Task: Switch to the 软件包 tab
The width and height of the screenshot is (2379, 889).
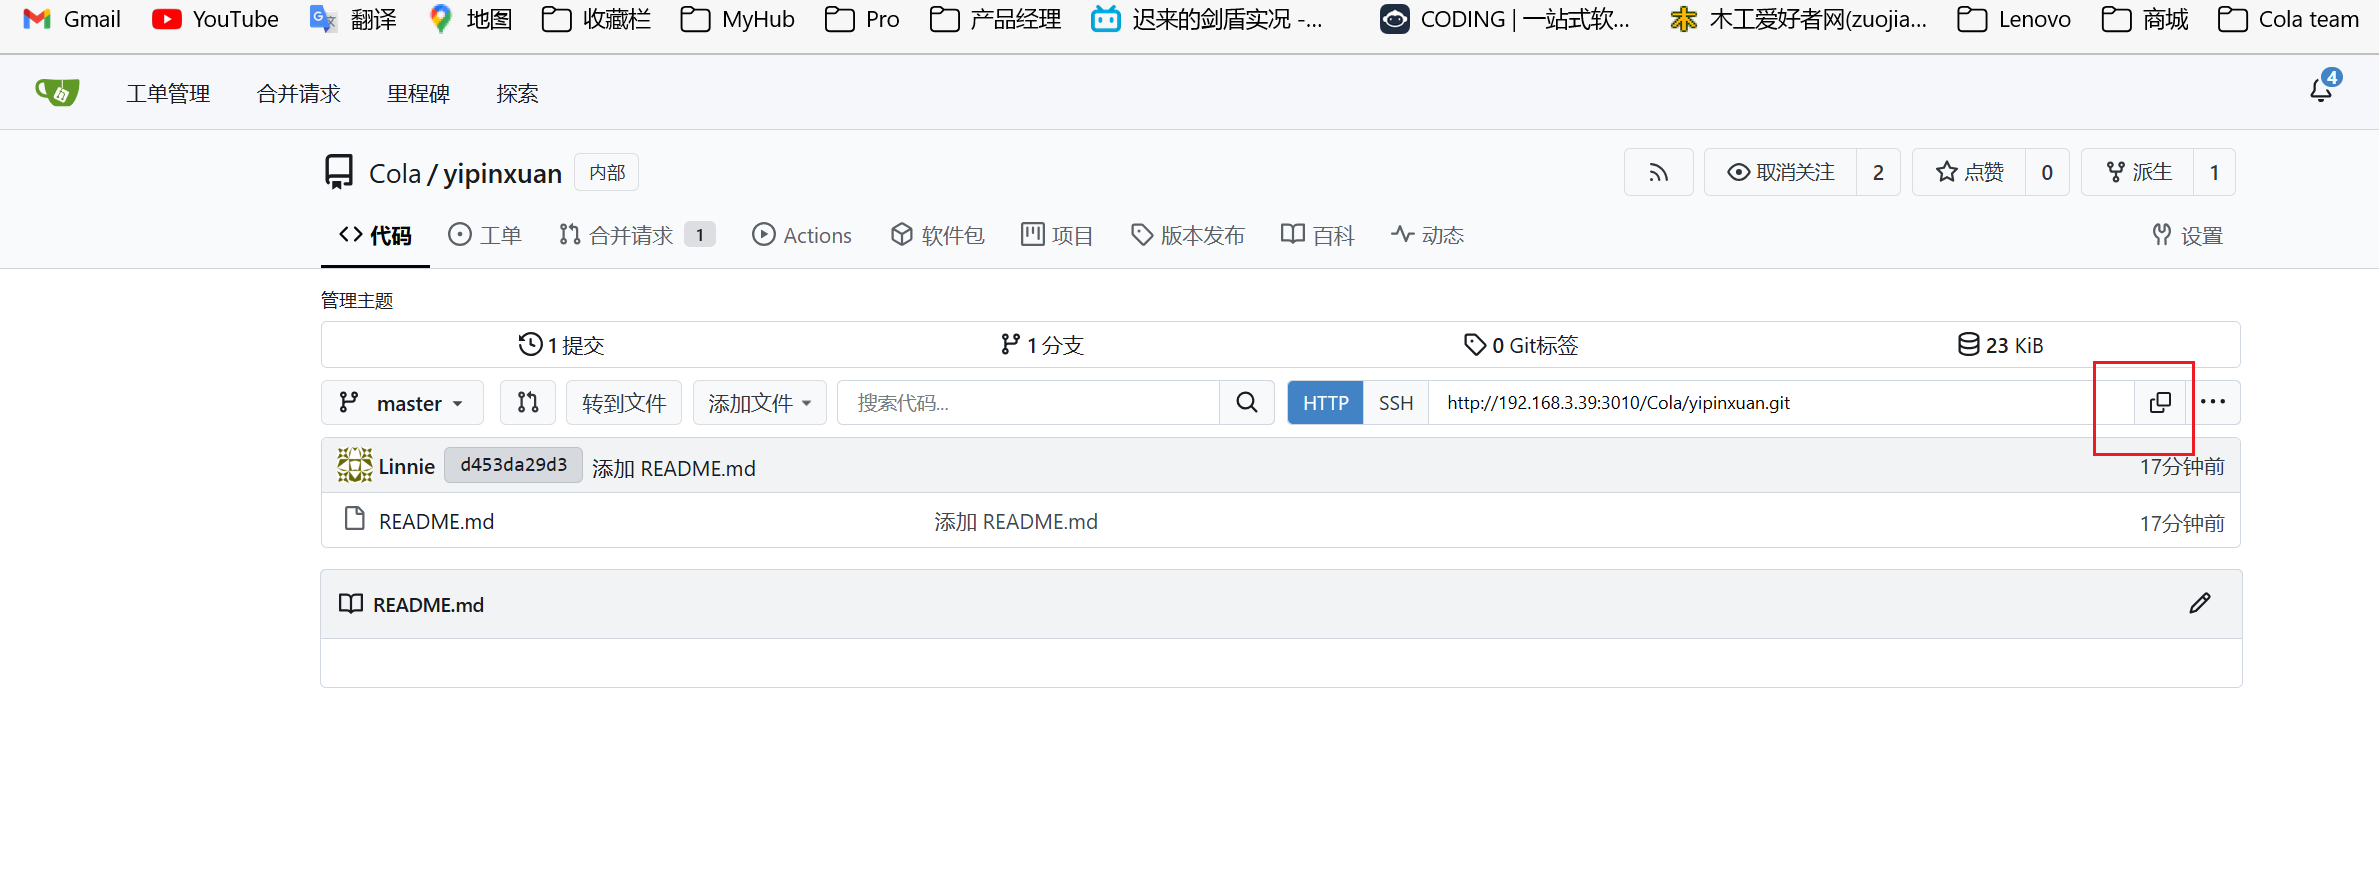Action: click(x=937, y=235)
